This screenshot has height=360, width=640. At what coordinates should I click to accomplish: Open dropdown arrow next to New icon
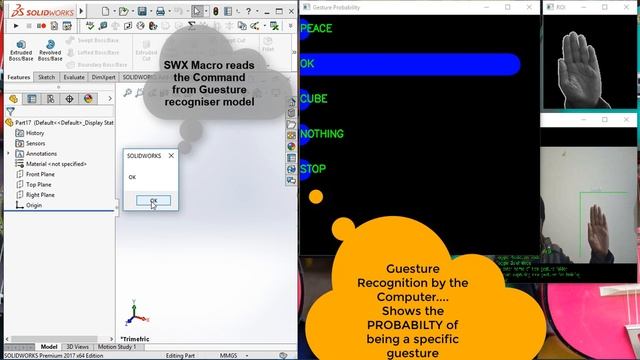[x=114, y=11]
